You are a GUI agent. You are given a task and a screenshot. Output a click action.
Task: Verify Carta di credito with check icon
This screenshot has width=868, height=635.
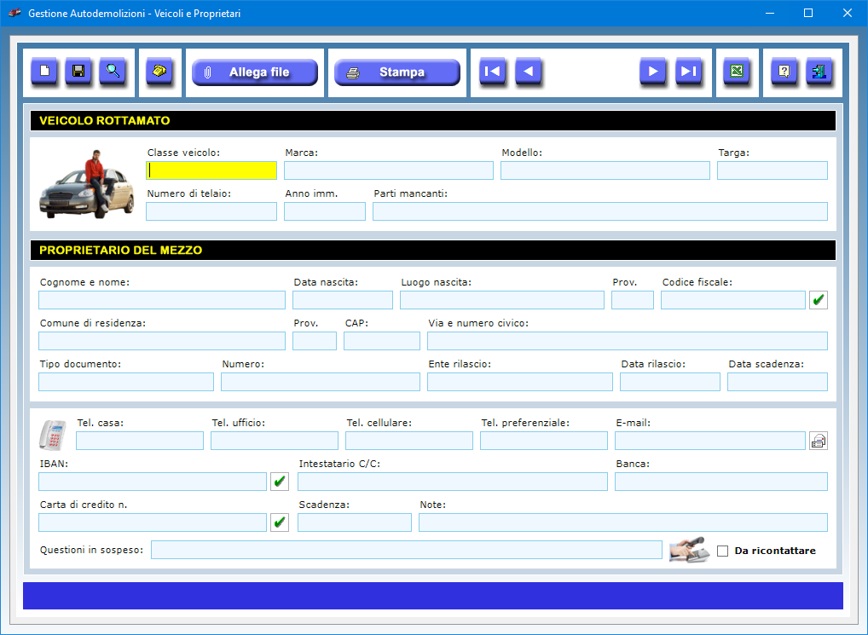coord(280,523)
